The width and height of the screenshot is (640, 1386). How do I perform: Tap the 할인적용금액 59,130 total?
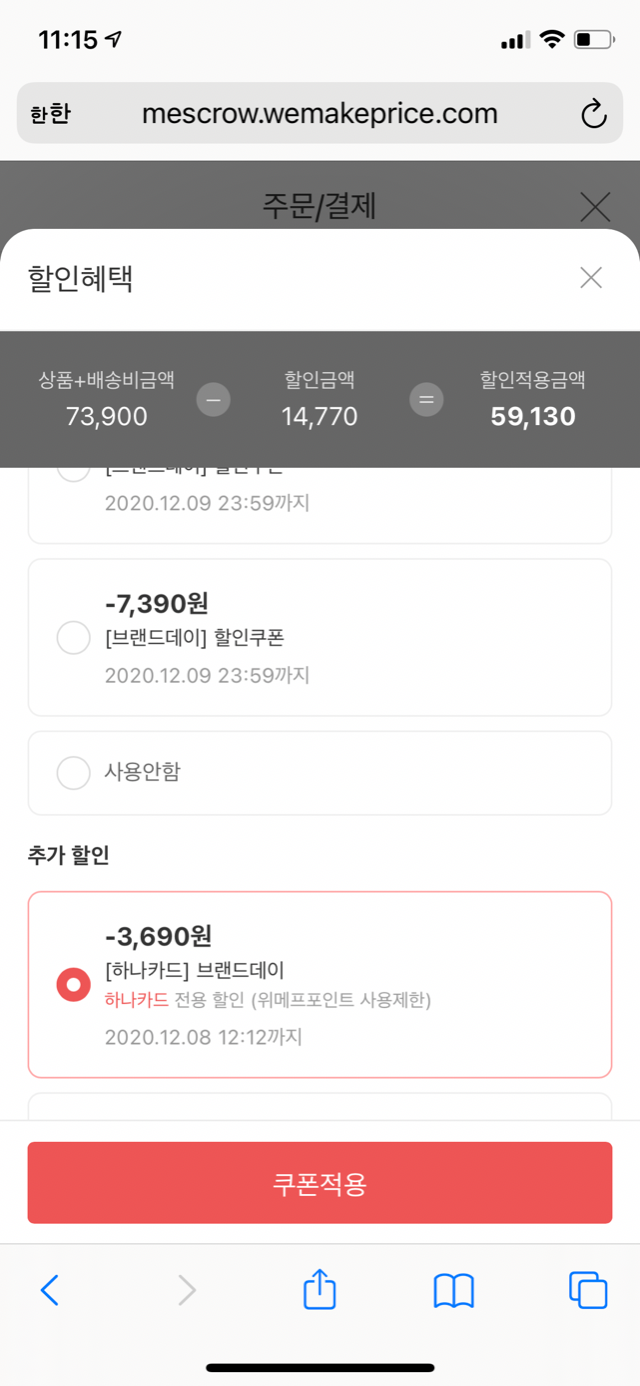pyautogui.click(x=532, y=416)
